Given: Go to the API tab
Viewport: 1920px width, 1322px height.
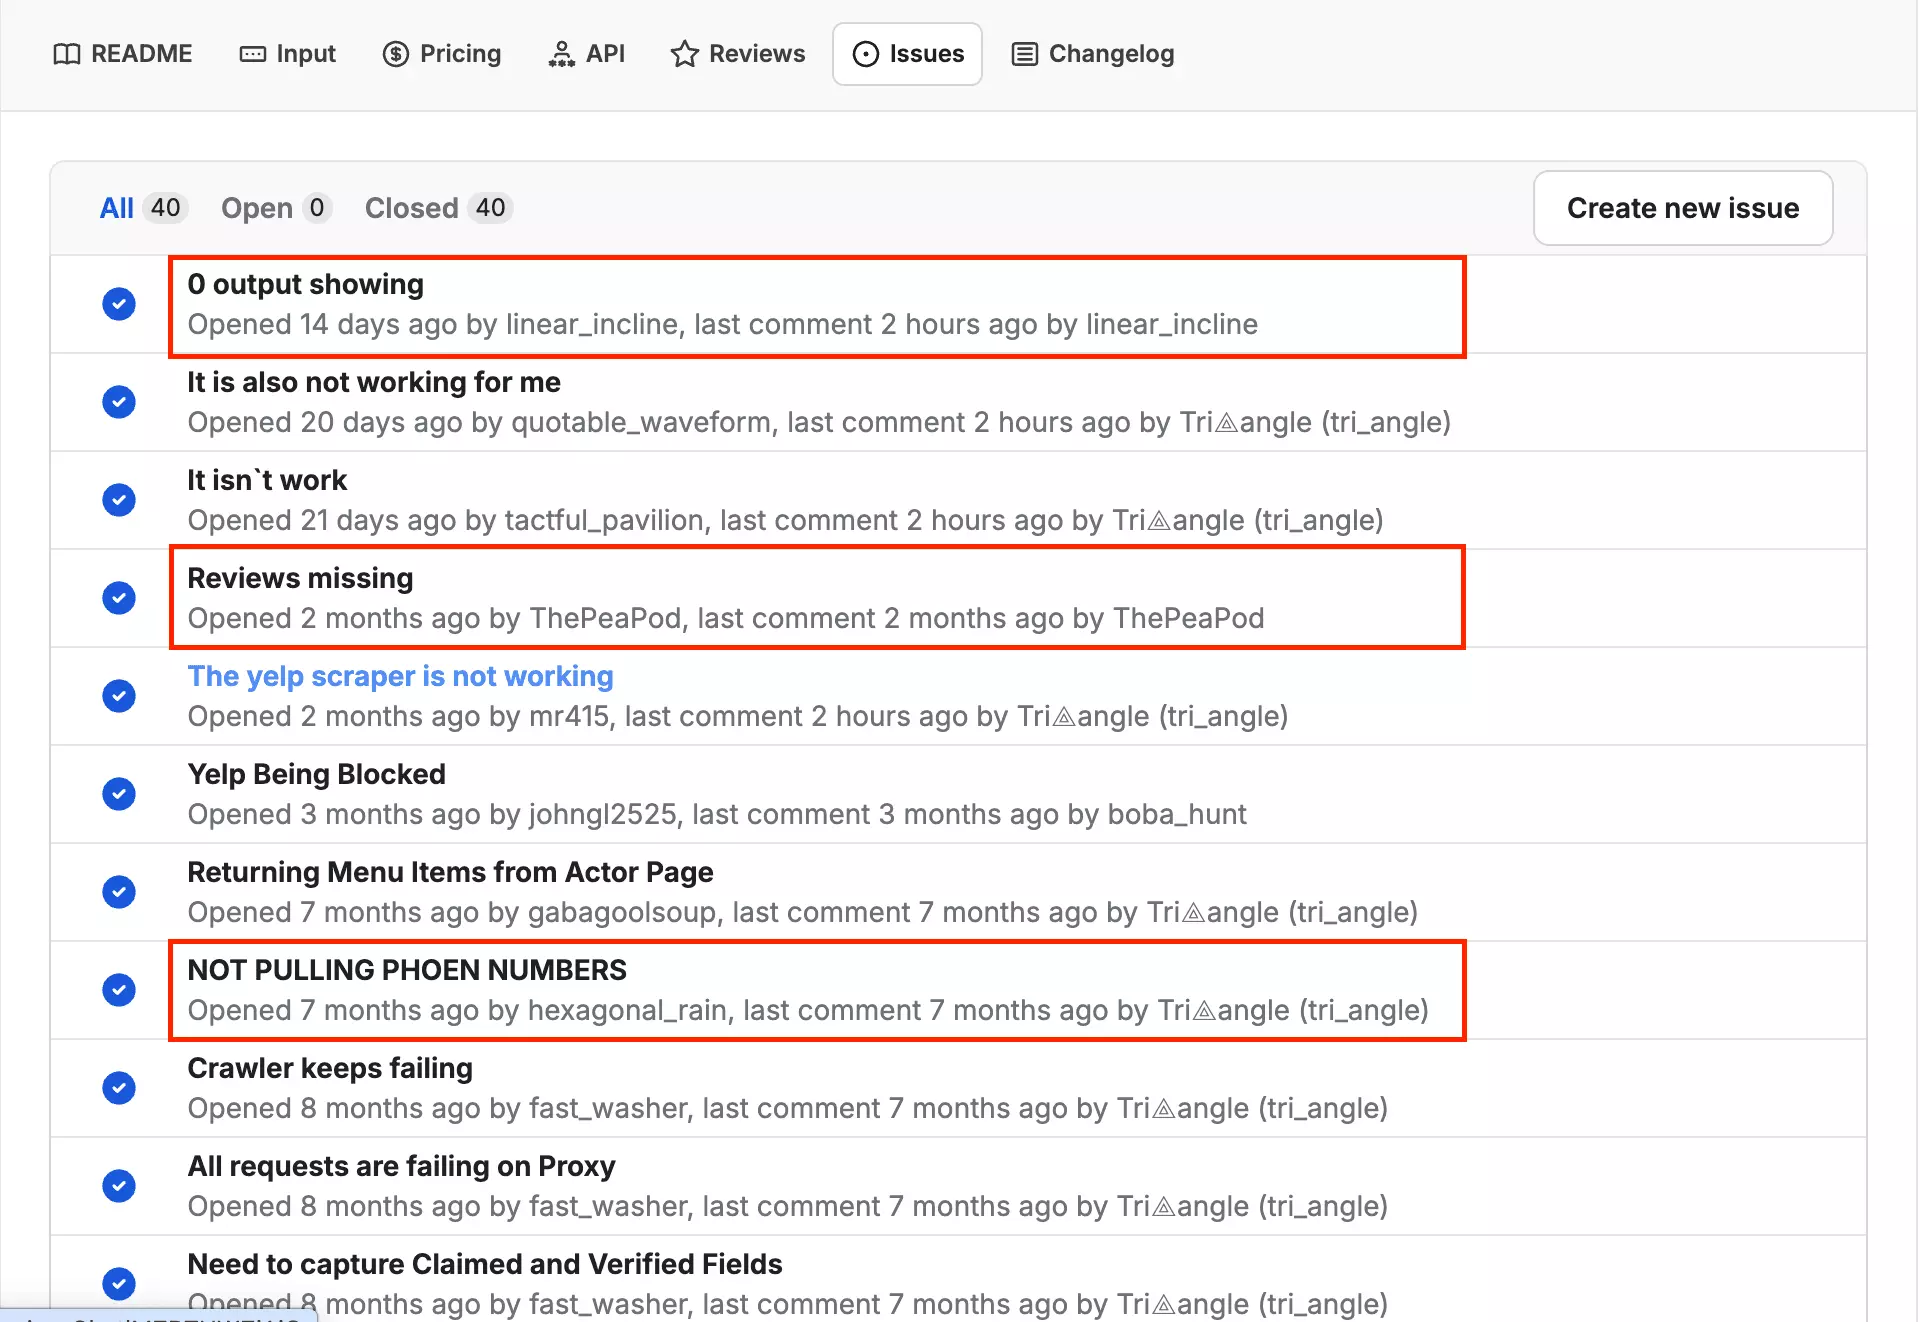Looking at the screenshot, I should tap(586, 54).
